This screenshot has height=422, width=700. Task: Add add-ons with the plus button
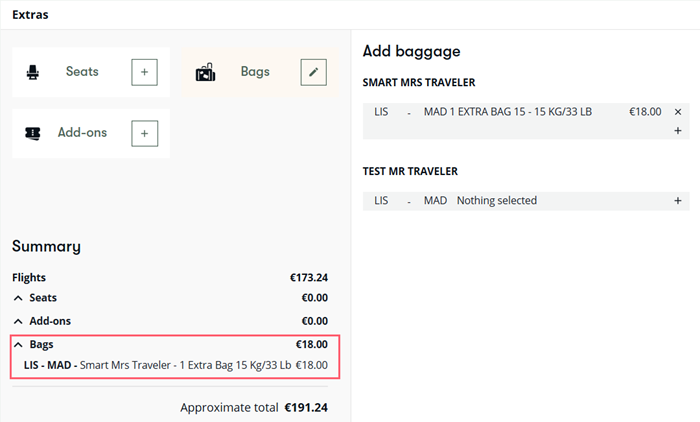[x=144, y=133]
